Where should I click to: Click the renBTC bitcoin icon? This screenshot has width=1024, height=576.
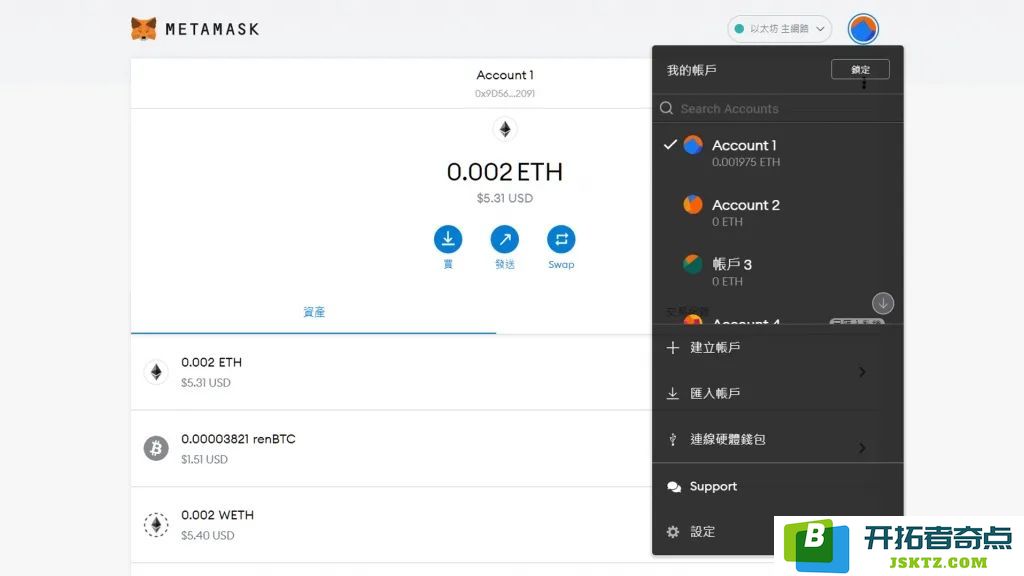pyautogui.click(x=156, y=449)
